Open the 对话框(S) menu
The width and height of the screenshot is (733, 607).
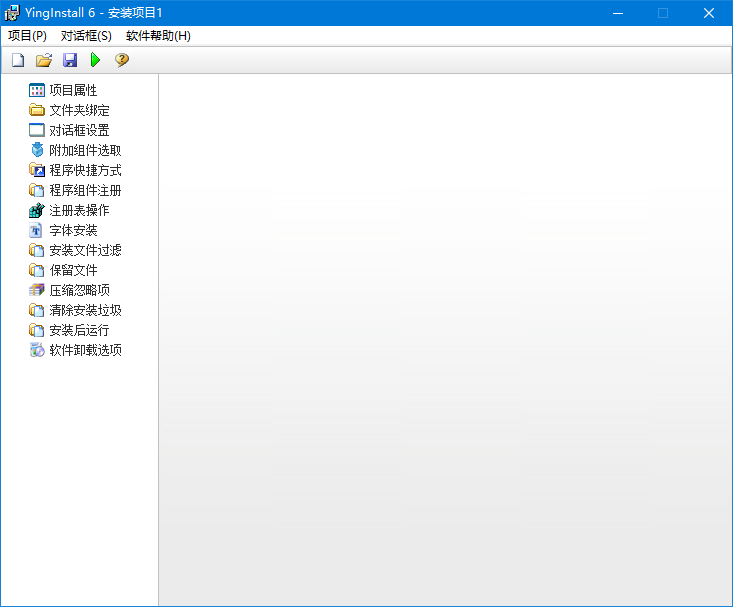tap(86, 36)
